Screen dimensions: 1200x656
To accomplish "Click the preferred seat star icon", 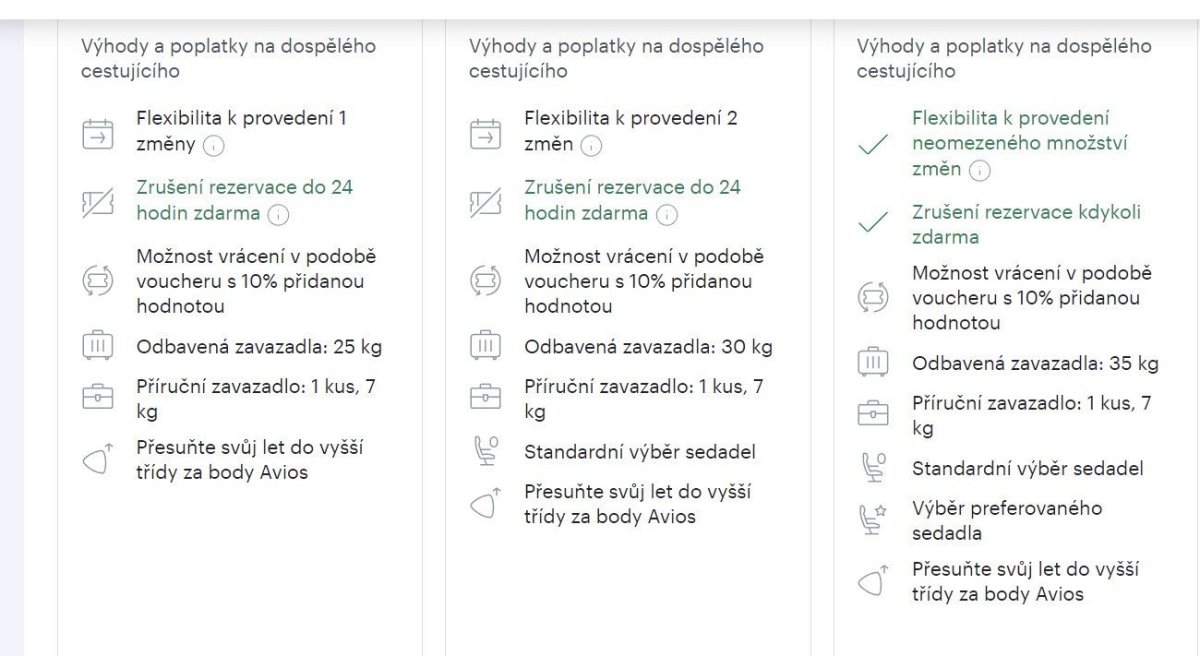I will pyautogui.click(x=873, y=519).
